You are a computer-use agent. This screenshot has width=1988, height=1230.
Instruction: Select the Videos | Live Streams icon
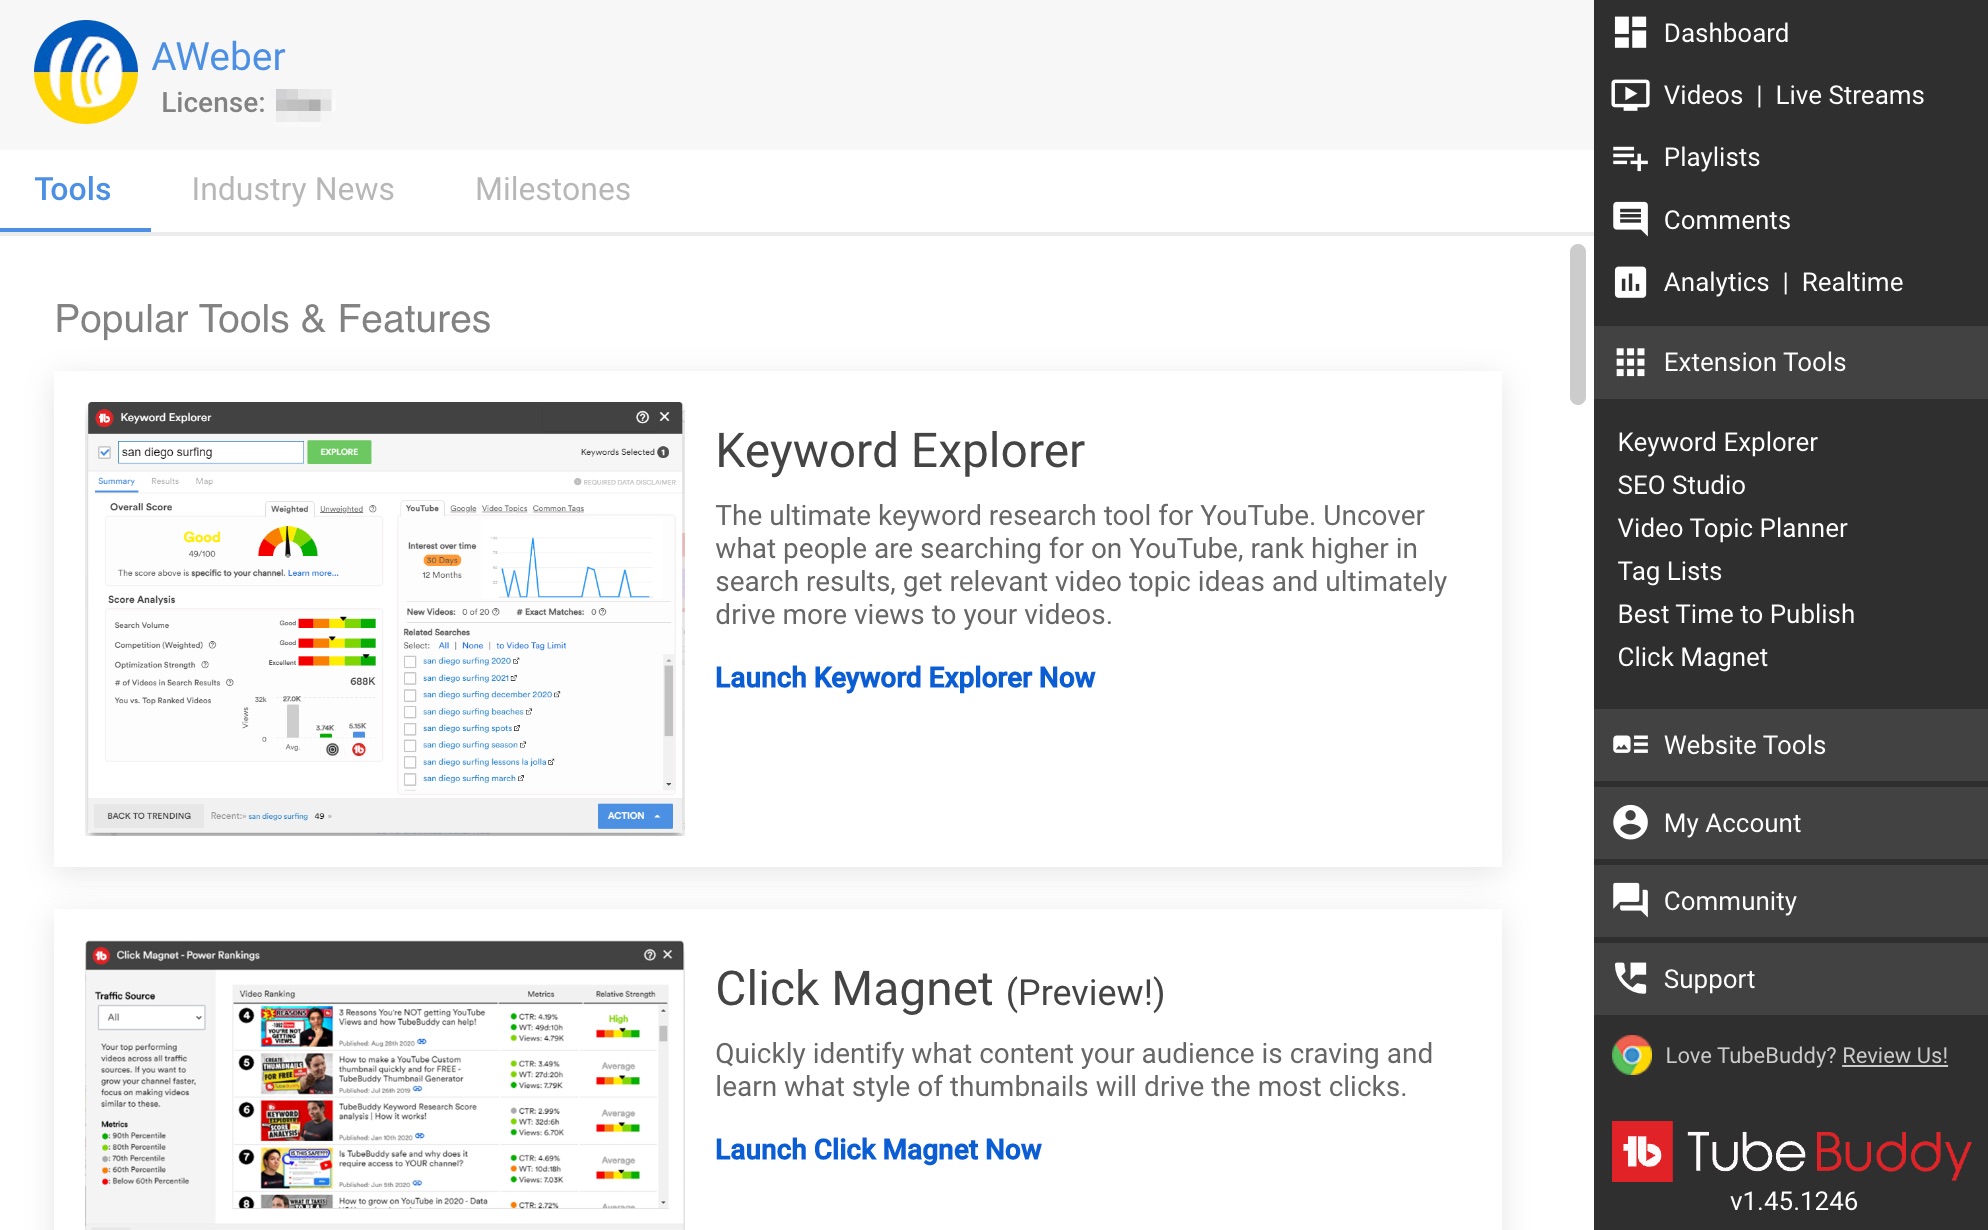1631,94
